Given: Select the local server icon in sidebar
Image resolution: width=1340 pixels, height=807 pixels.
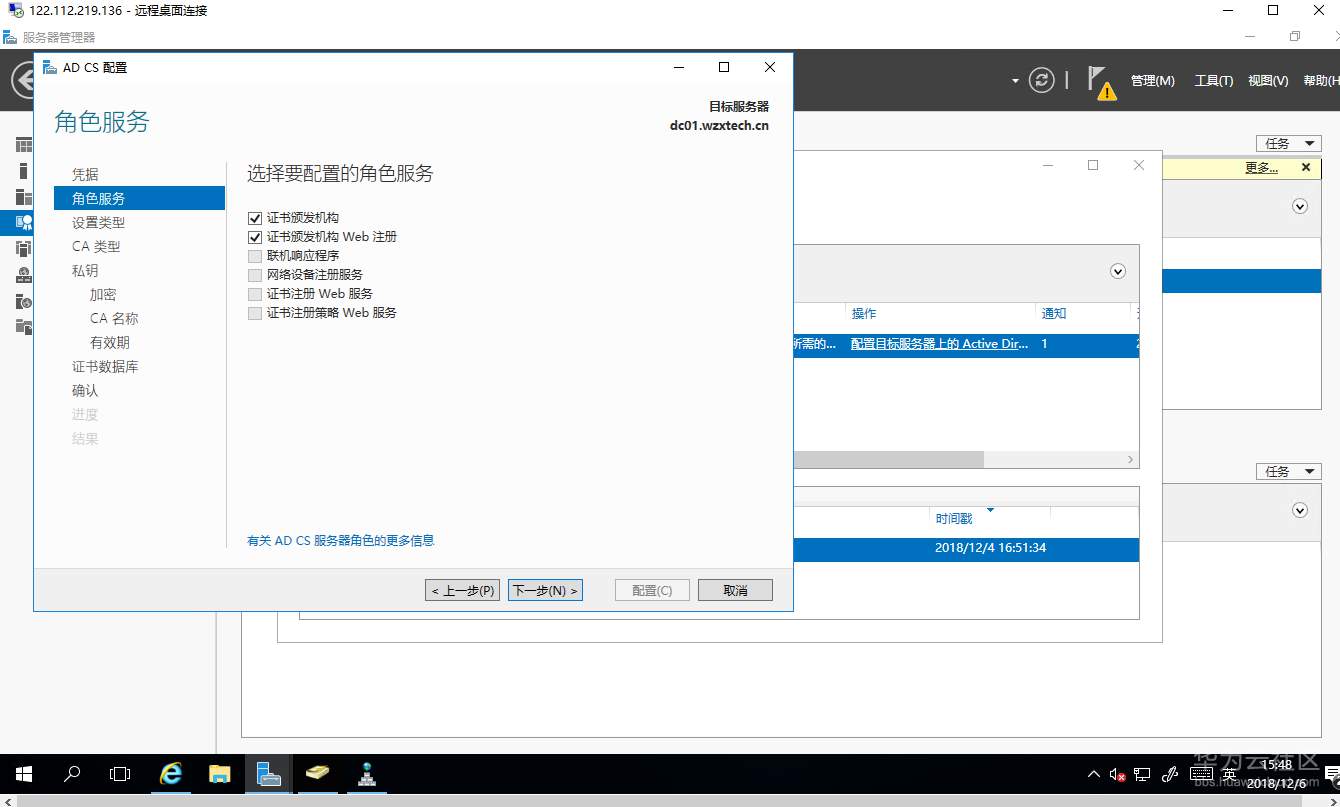Looking at the screenshot, I should (22, 168).
